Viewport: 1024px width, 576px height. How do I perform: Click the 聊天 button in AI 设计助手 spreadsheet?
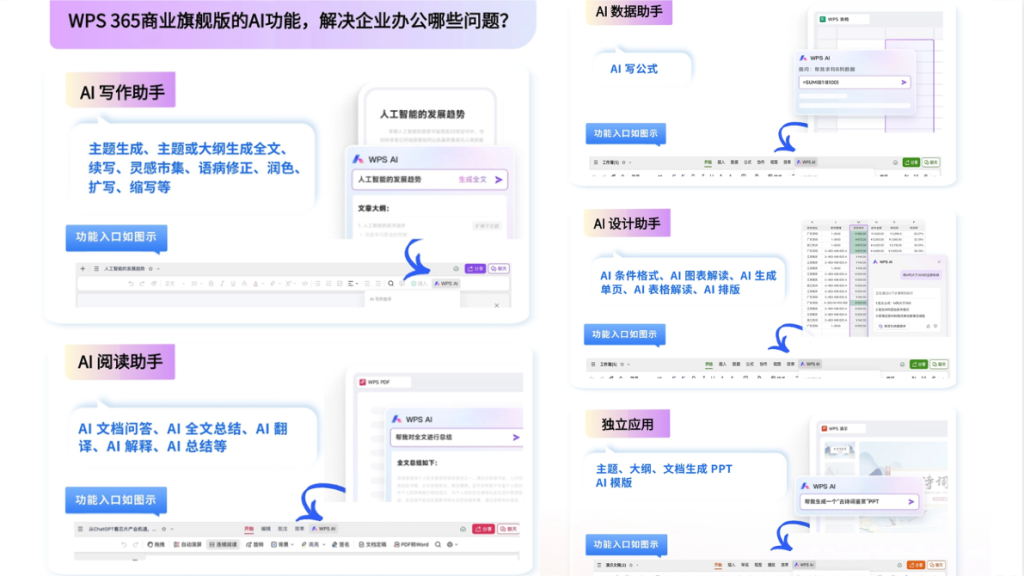[x=939, y=364]
